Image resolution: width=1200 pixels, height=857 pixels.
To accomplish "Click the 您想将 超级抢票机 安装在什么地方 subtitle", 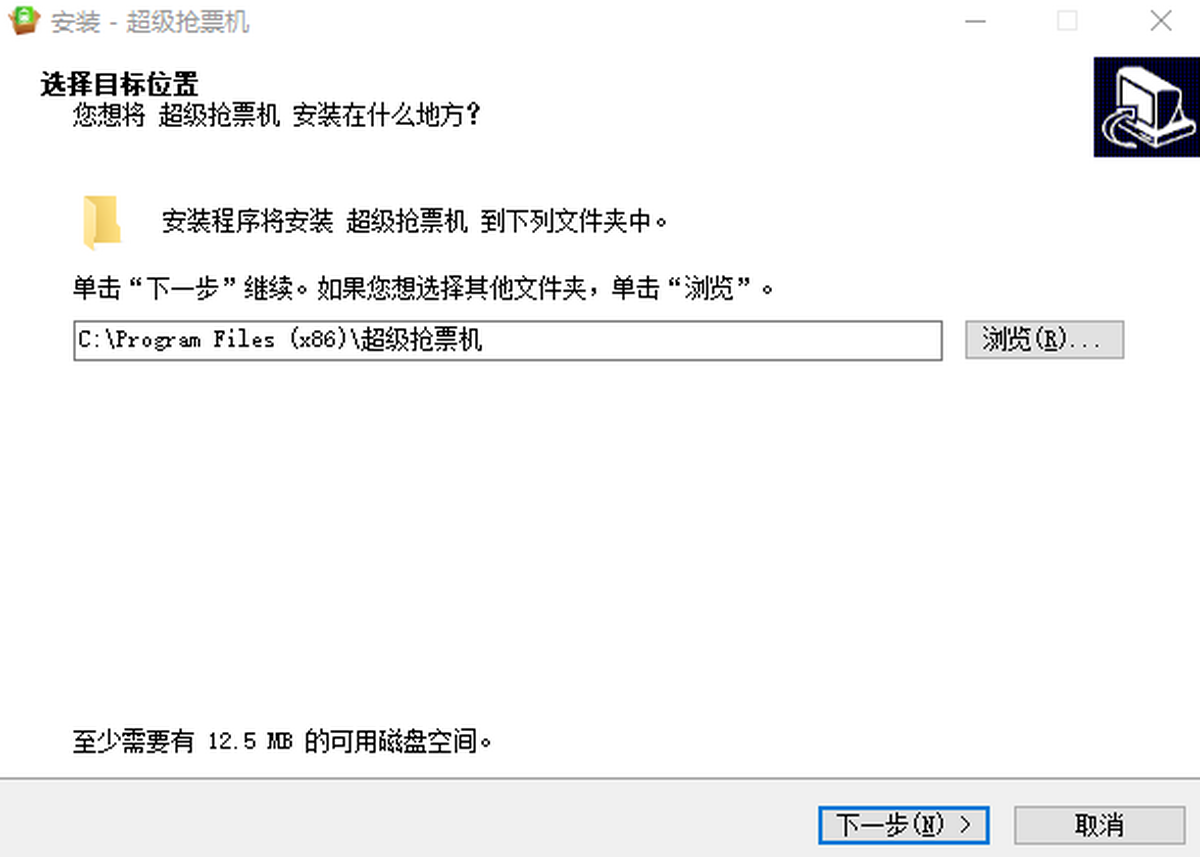I will point(277,115).
